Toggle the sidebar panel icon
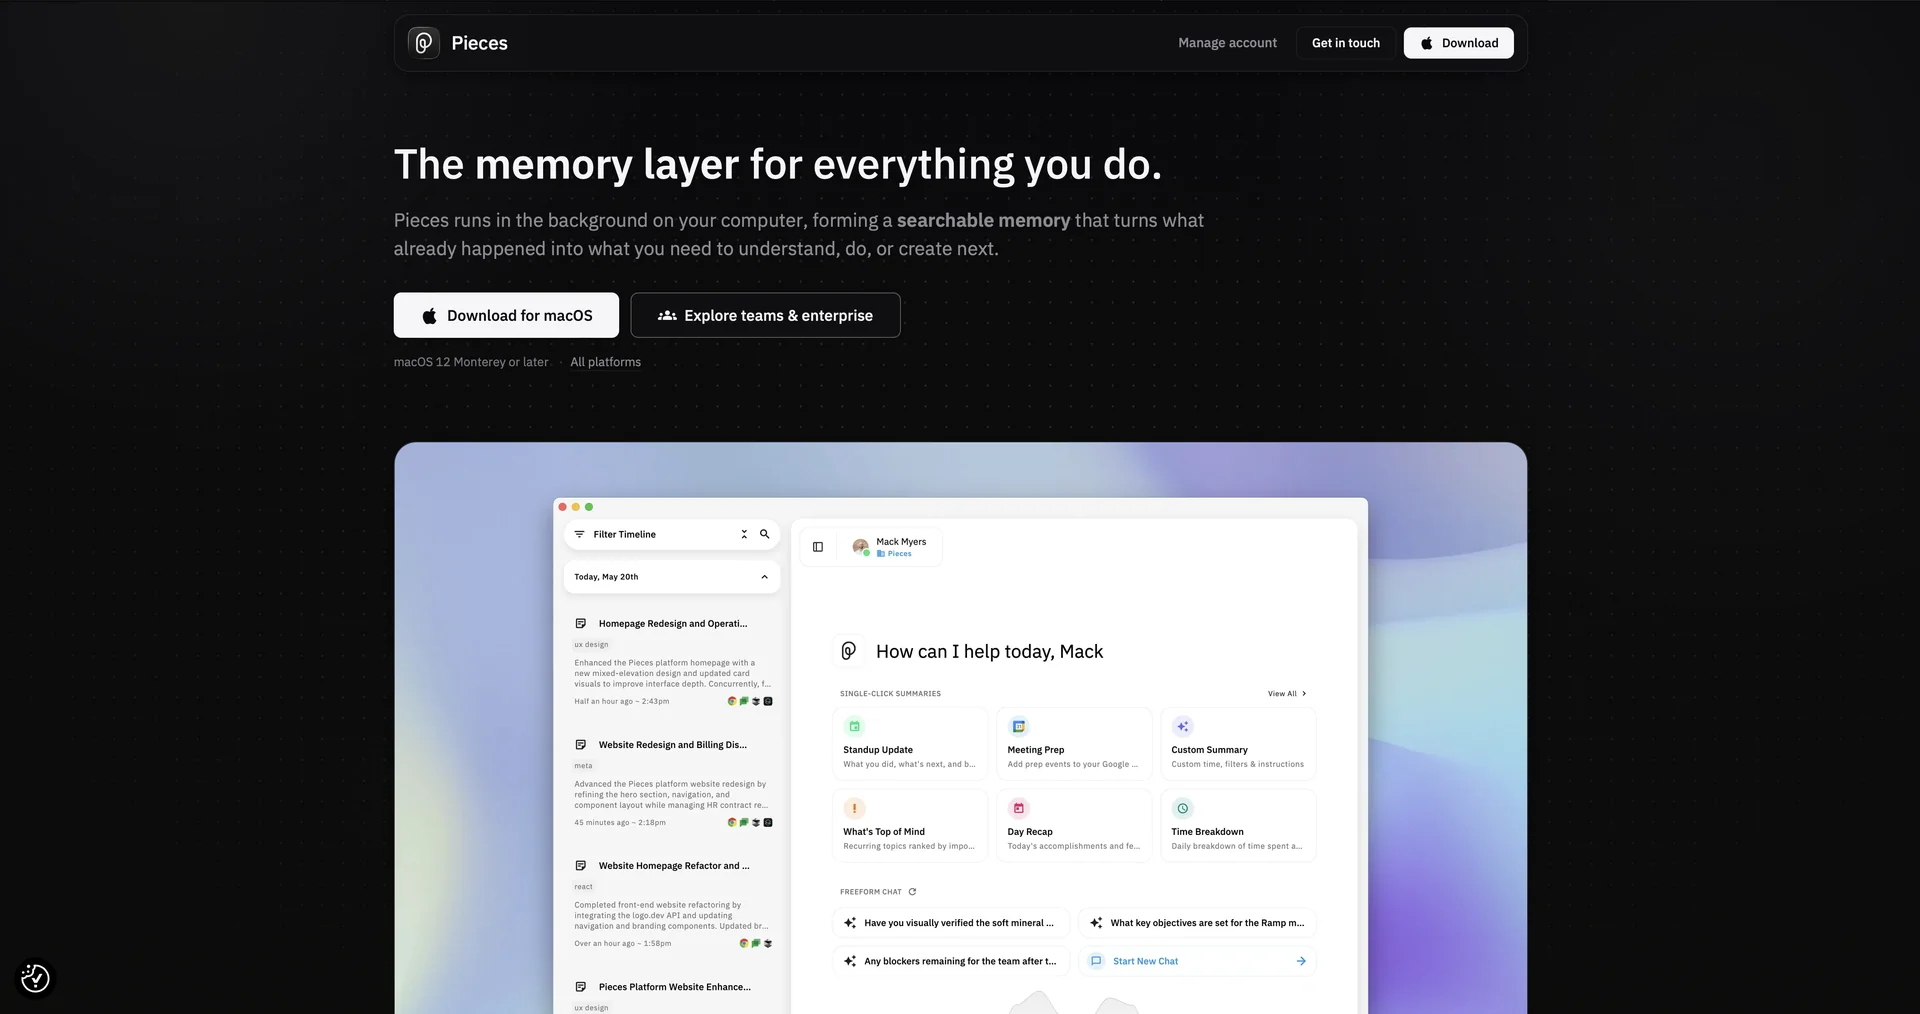This screenshot has width=1920, height=1014. pyautogui.click(x=818, y=547)
